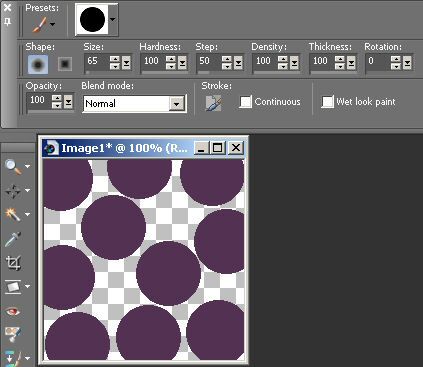Click the Size value field
This screenshot has width=423, height=367.
coord(96,61)
